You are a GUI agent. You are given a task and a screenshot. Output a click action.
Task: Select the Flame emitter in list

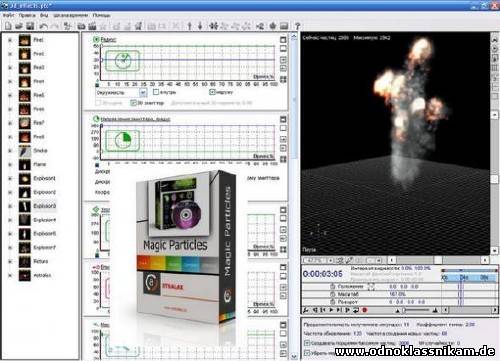click(x=39, y=164)
